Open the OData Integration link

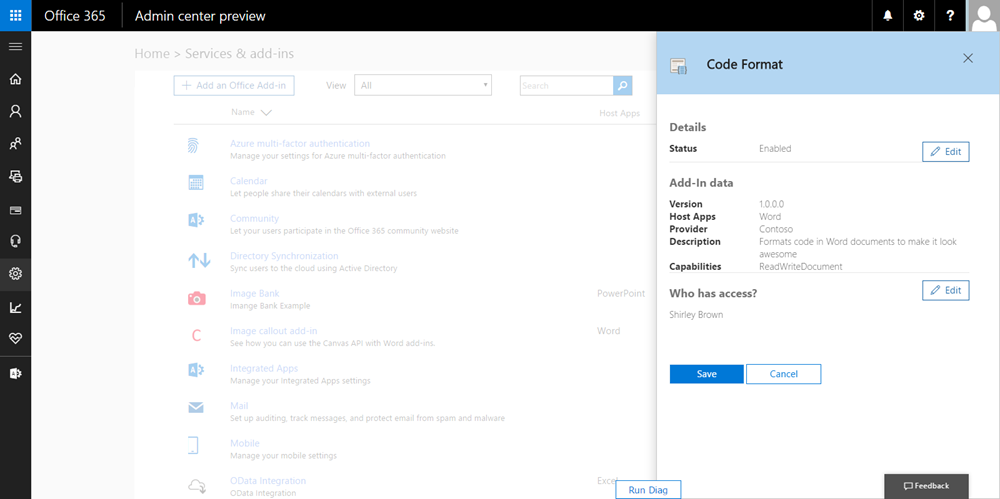268,480
